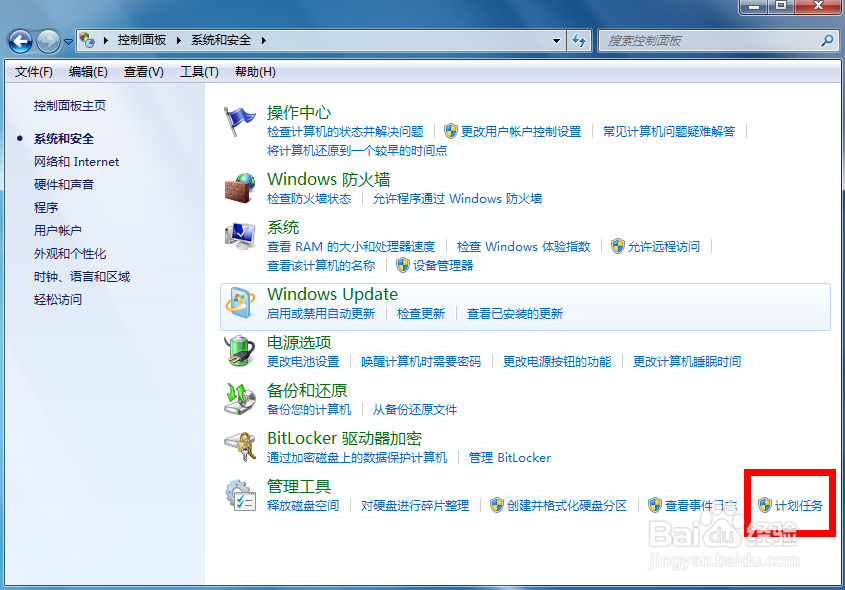Click 释放磁盘空间 link
The image size is (845, 590).
tap(303, 505)
